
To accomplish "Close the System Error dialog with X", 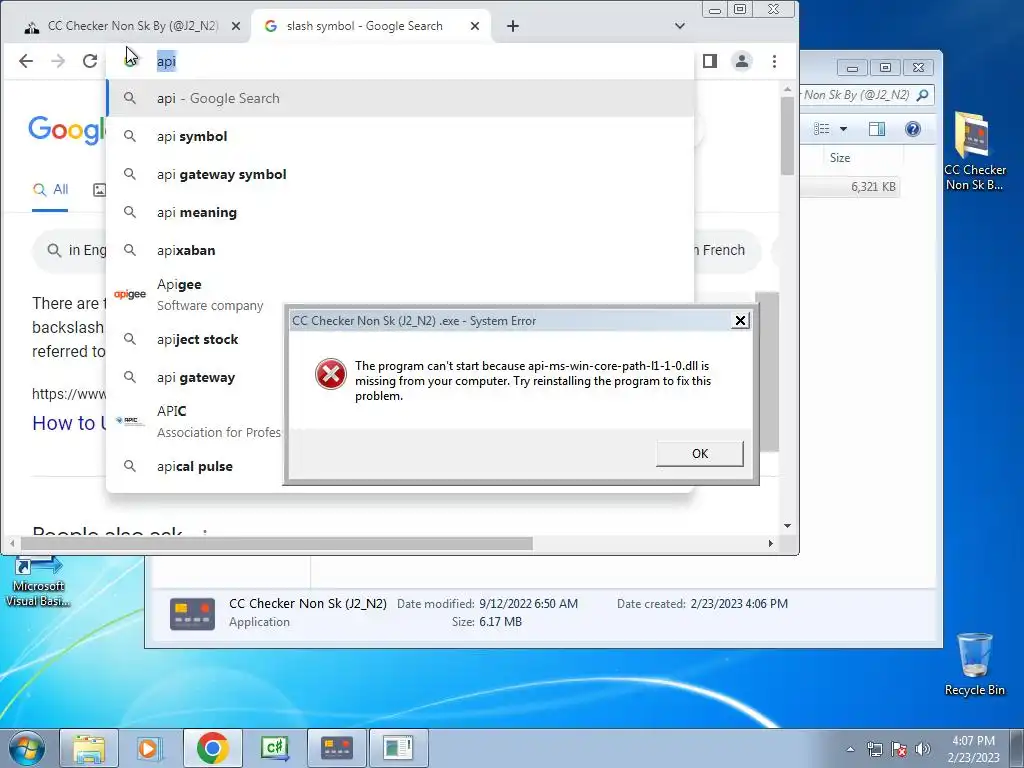I will (x=740, y=321).
